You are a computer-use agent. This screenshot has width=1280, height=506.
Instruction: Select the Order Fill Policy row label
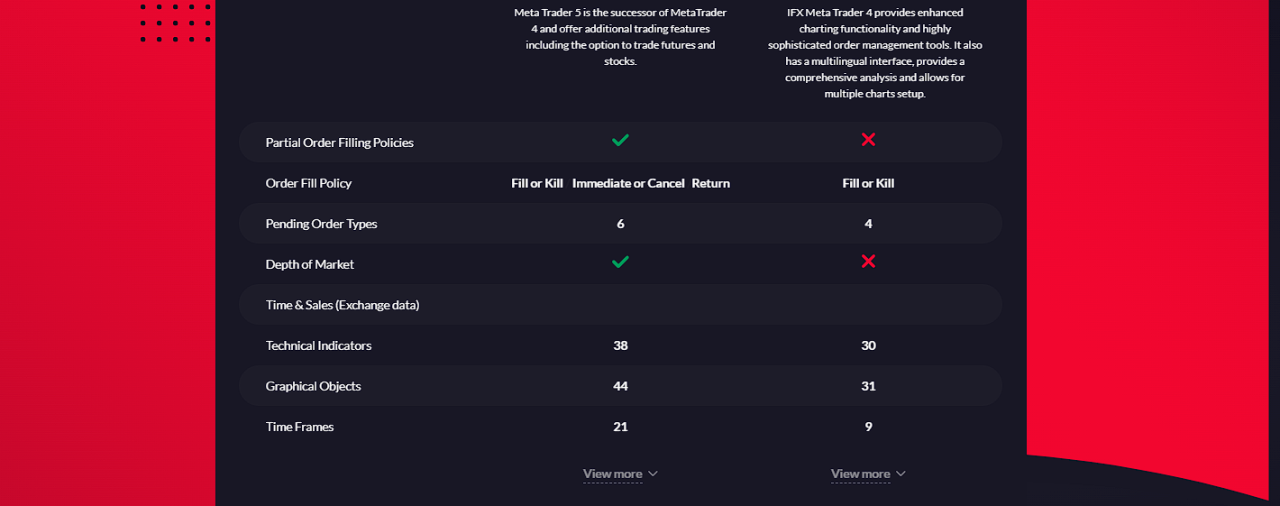[308, 183]
